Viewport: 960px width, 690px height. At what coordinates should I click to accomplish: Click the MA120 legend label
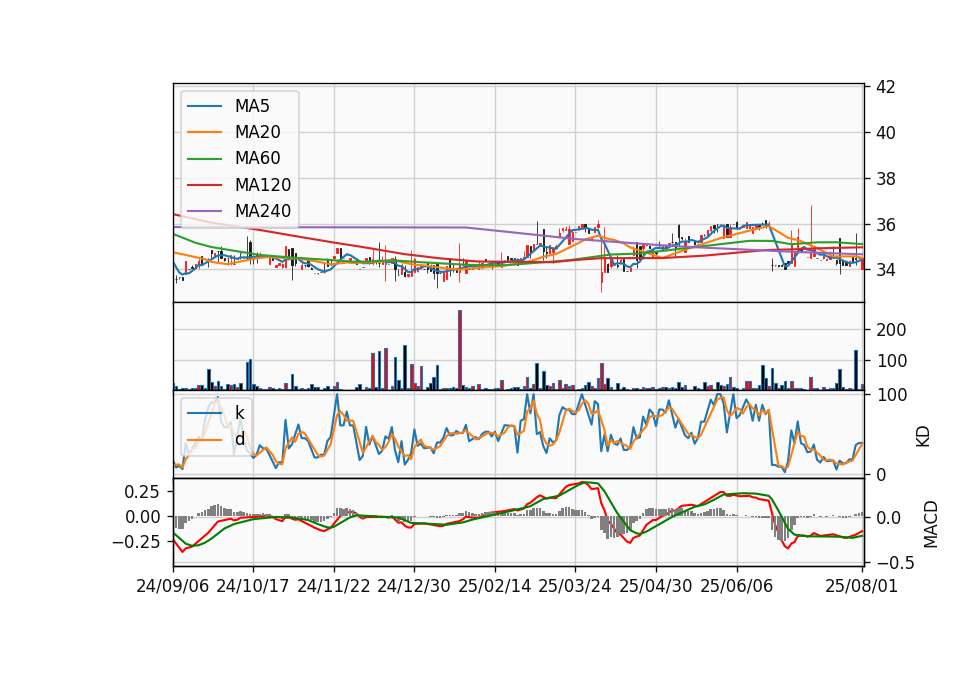click(x=263, y=185)
